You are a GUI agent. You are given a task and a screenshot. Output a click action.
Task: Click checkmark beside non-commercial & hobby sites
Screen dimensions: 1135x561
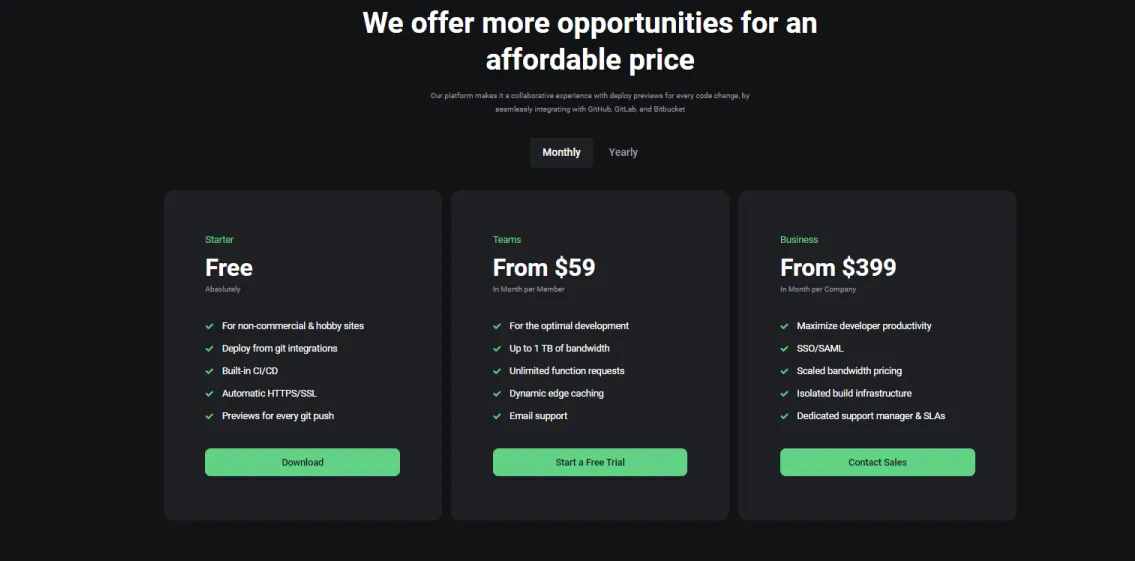click(x=209, y=326)
